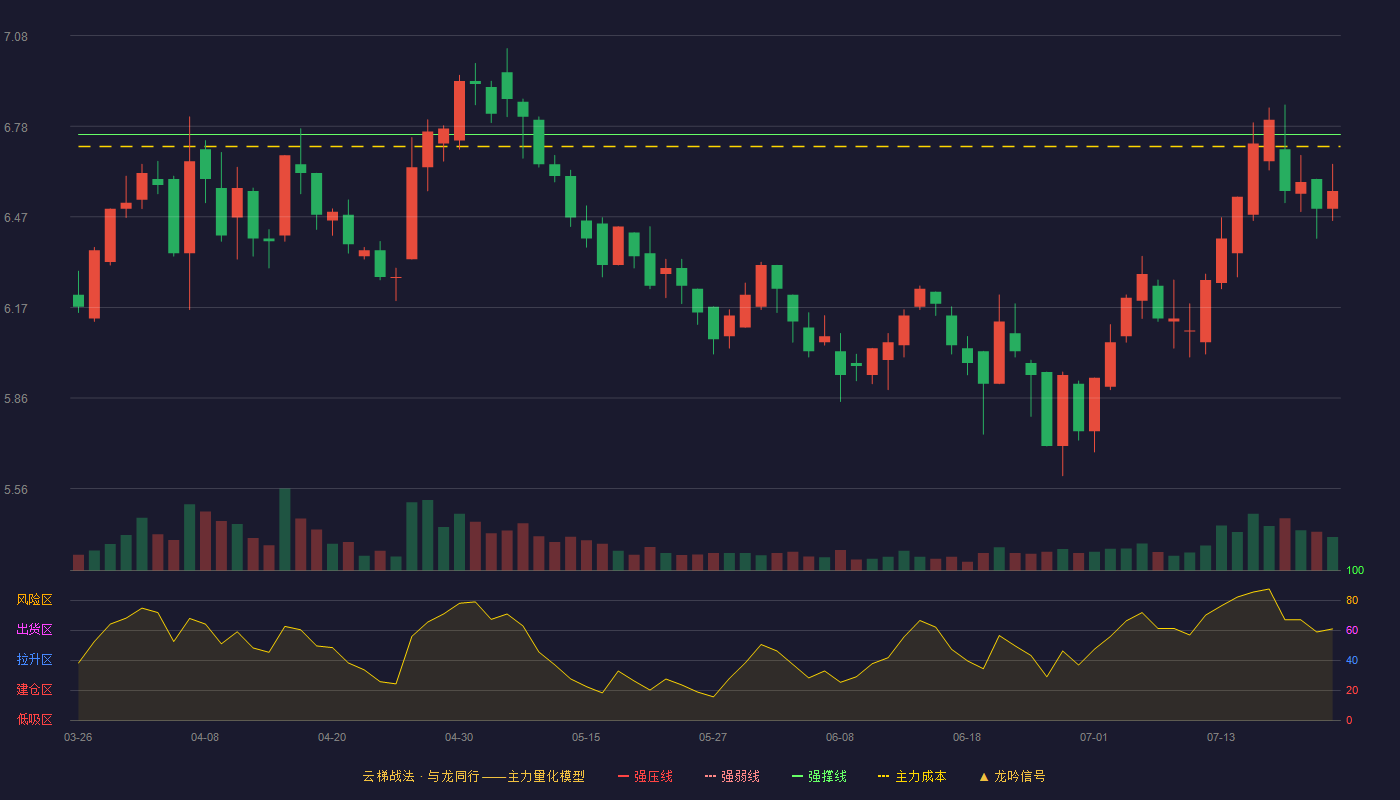
Task: Toggle the 强压线 legend item
Action: click(x=645, y=776)
